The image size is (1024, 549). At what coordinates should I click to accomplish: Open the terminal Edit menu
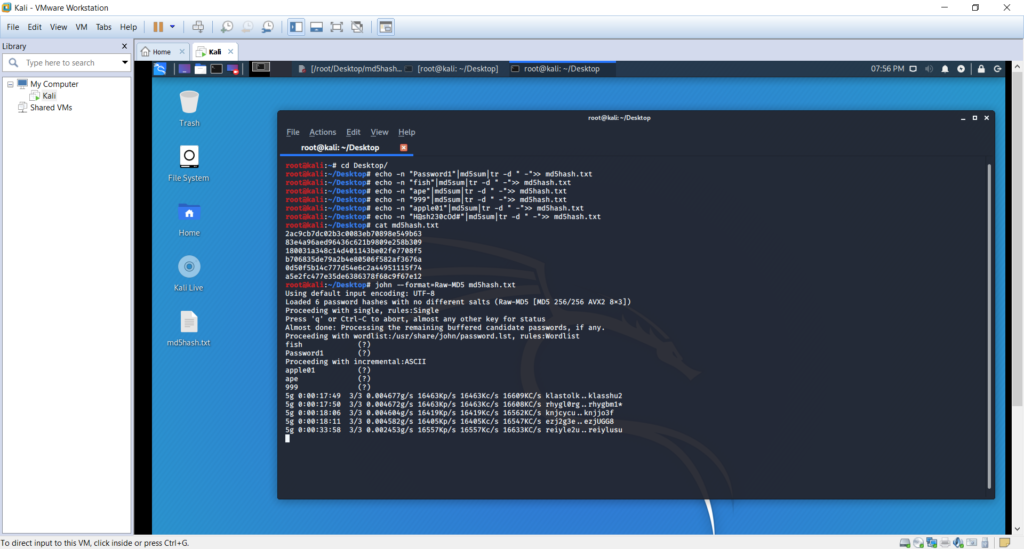353,132
